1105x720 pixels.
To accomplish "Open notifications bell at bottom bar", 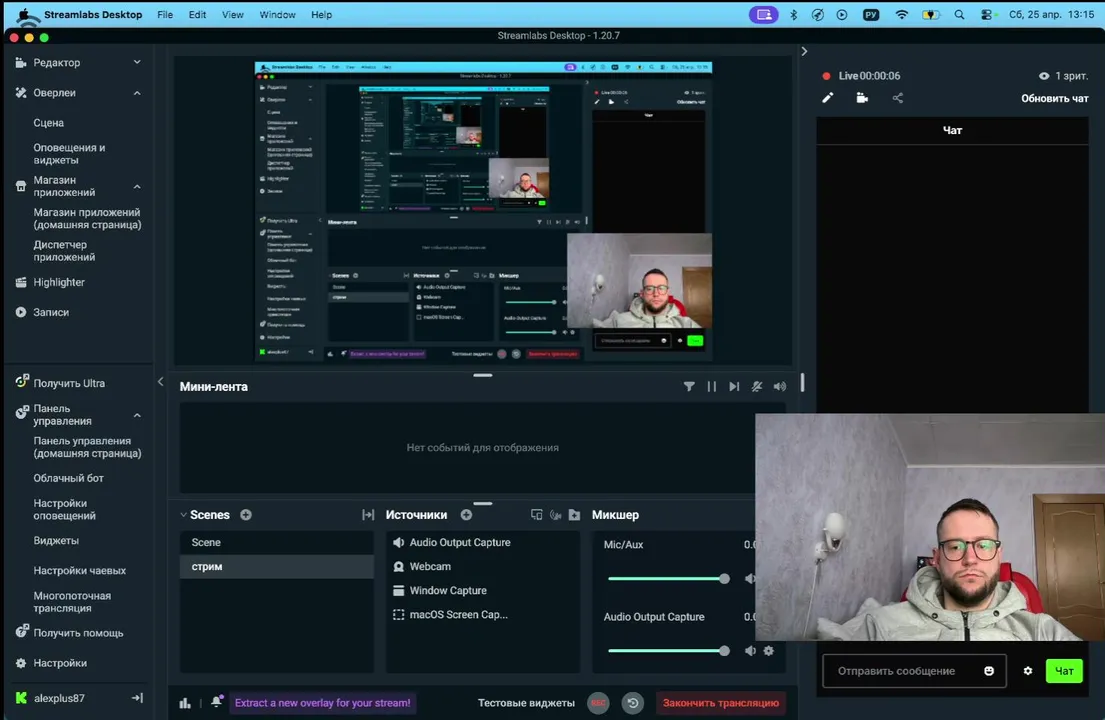I will tap(216, 702).
